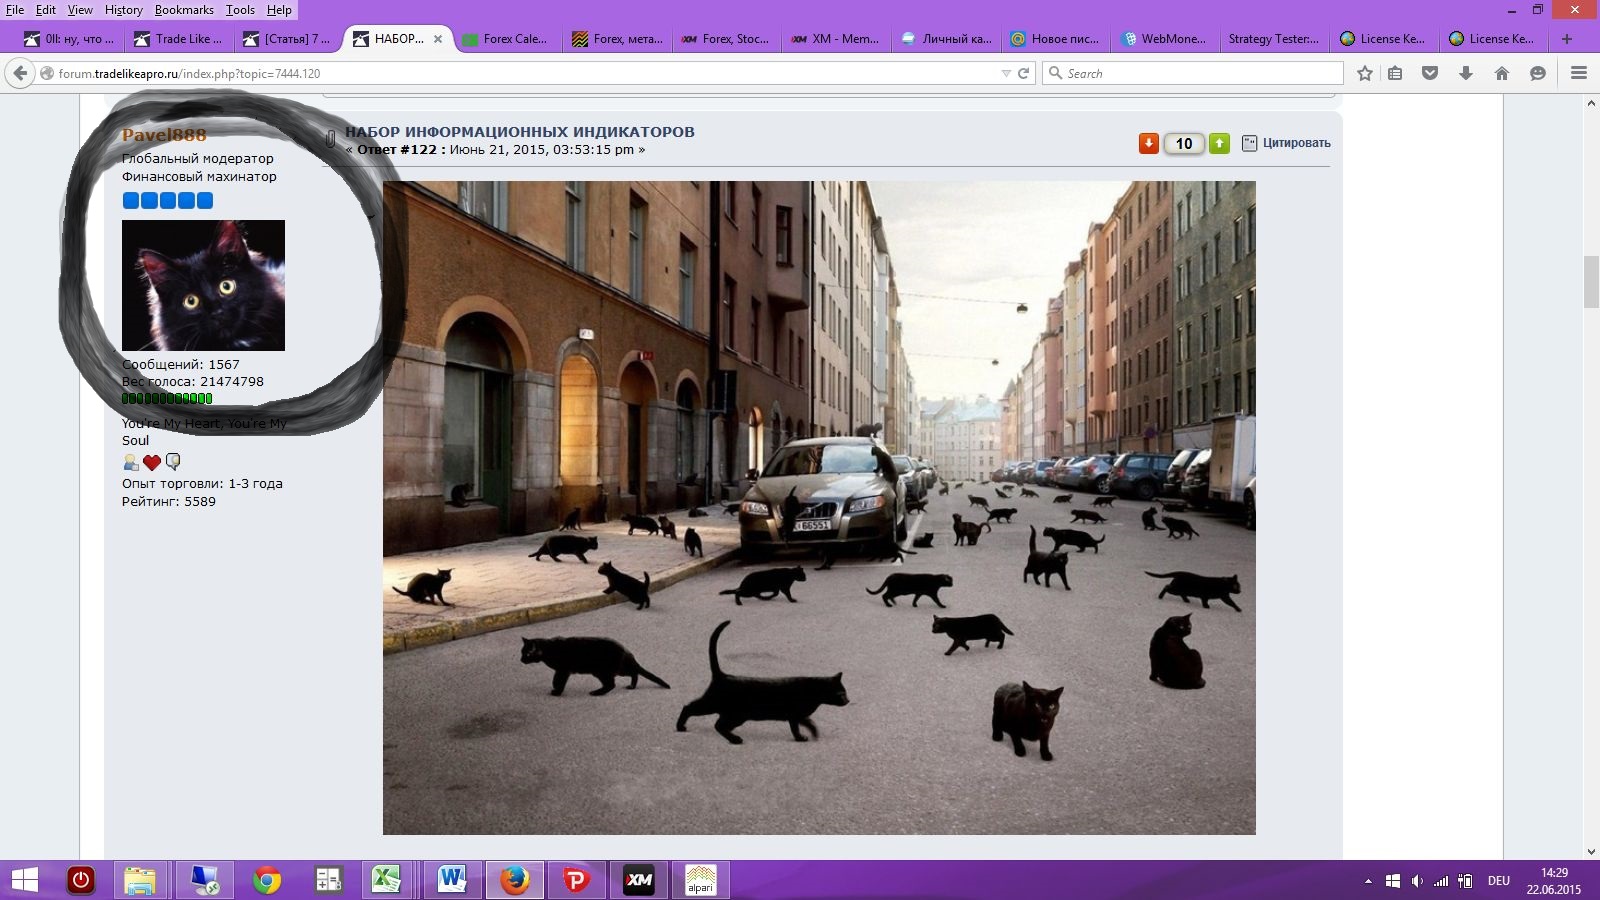Click the post vote score 10

tap(1184, 143)
